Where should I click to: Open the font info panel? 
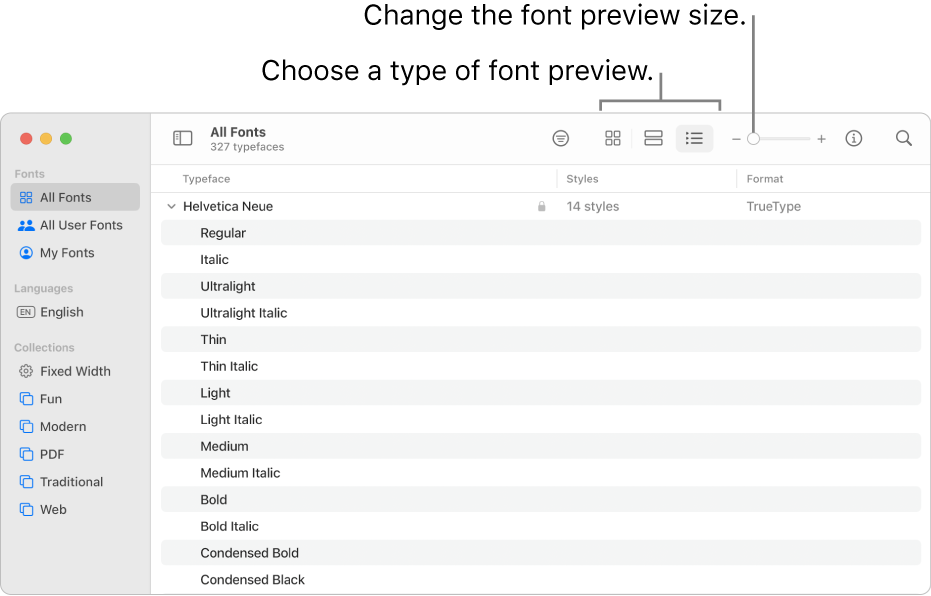click(x=853, y=138)
